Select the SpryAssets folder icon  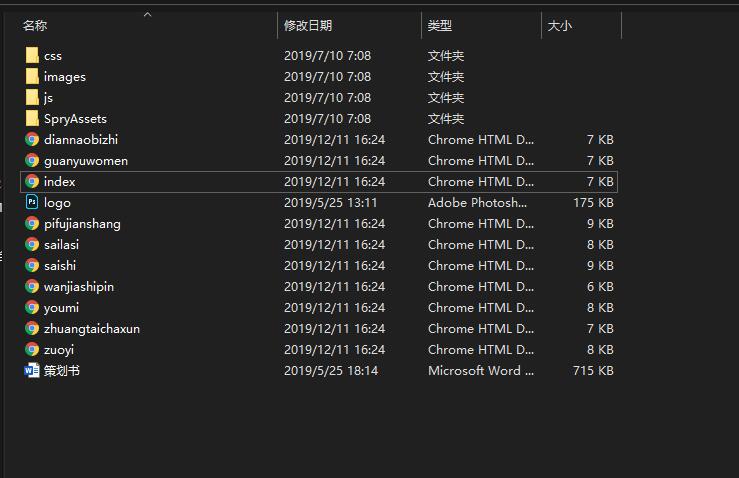tap(32, 118)
